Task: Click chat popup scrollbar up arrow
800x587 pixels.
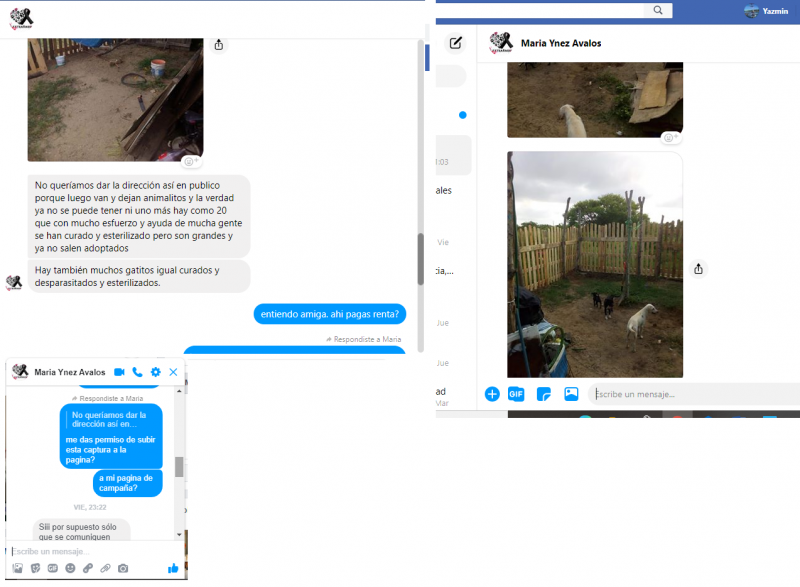Action: point(179,391)
